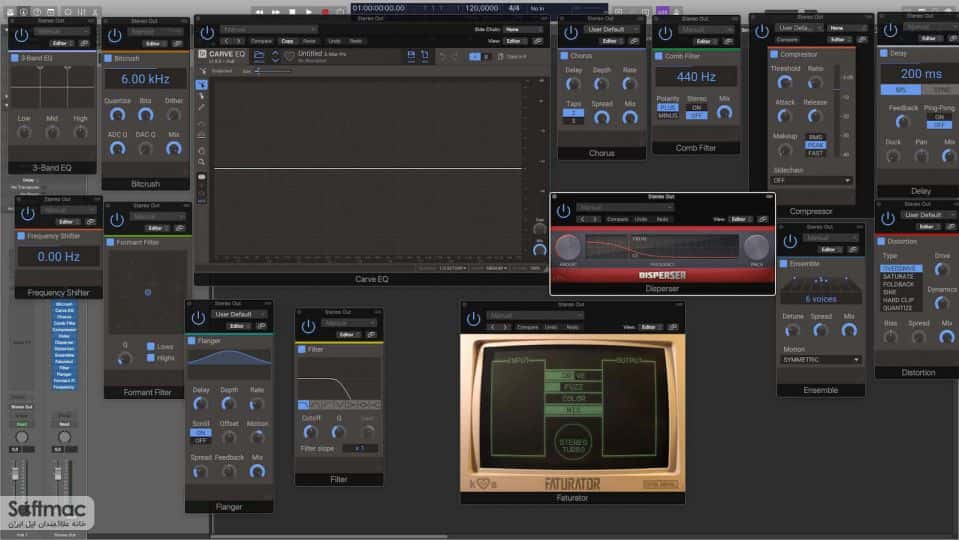959x540 pixels.
Task: Toggle the Formant Filter power icon
Action: pyautogui.click(x=117, y=220)
